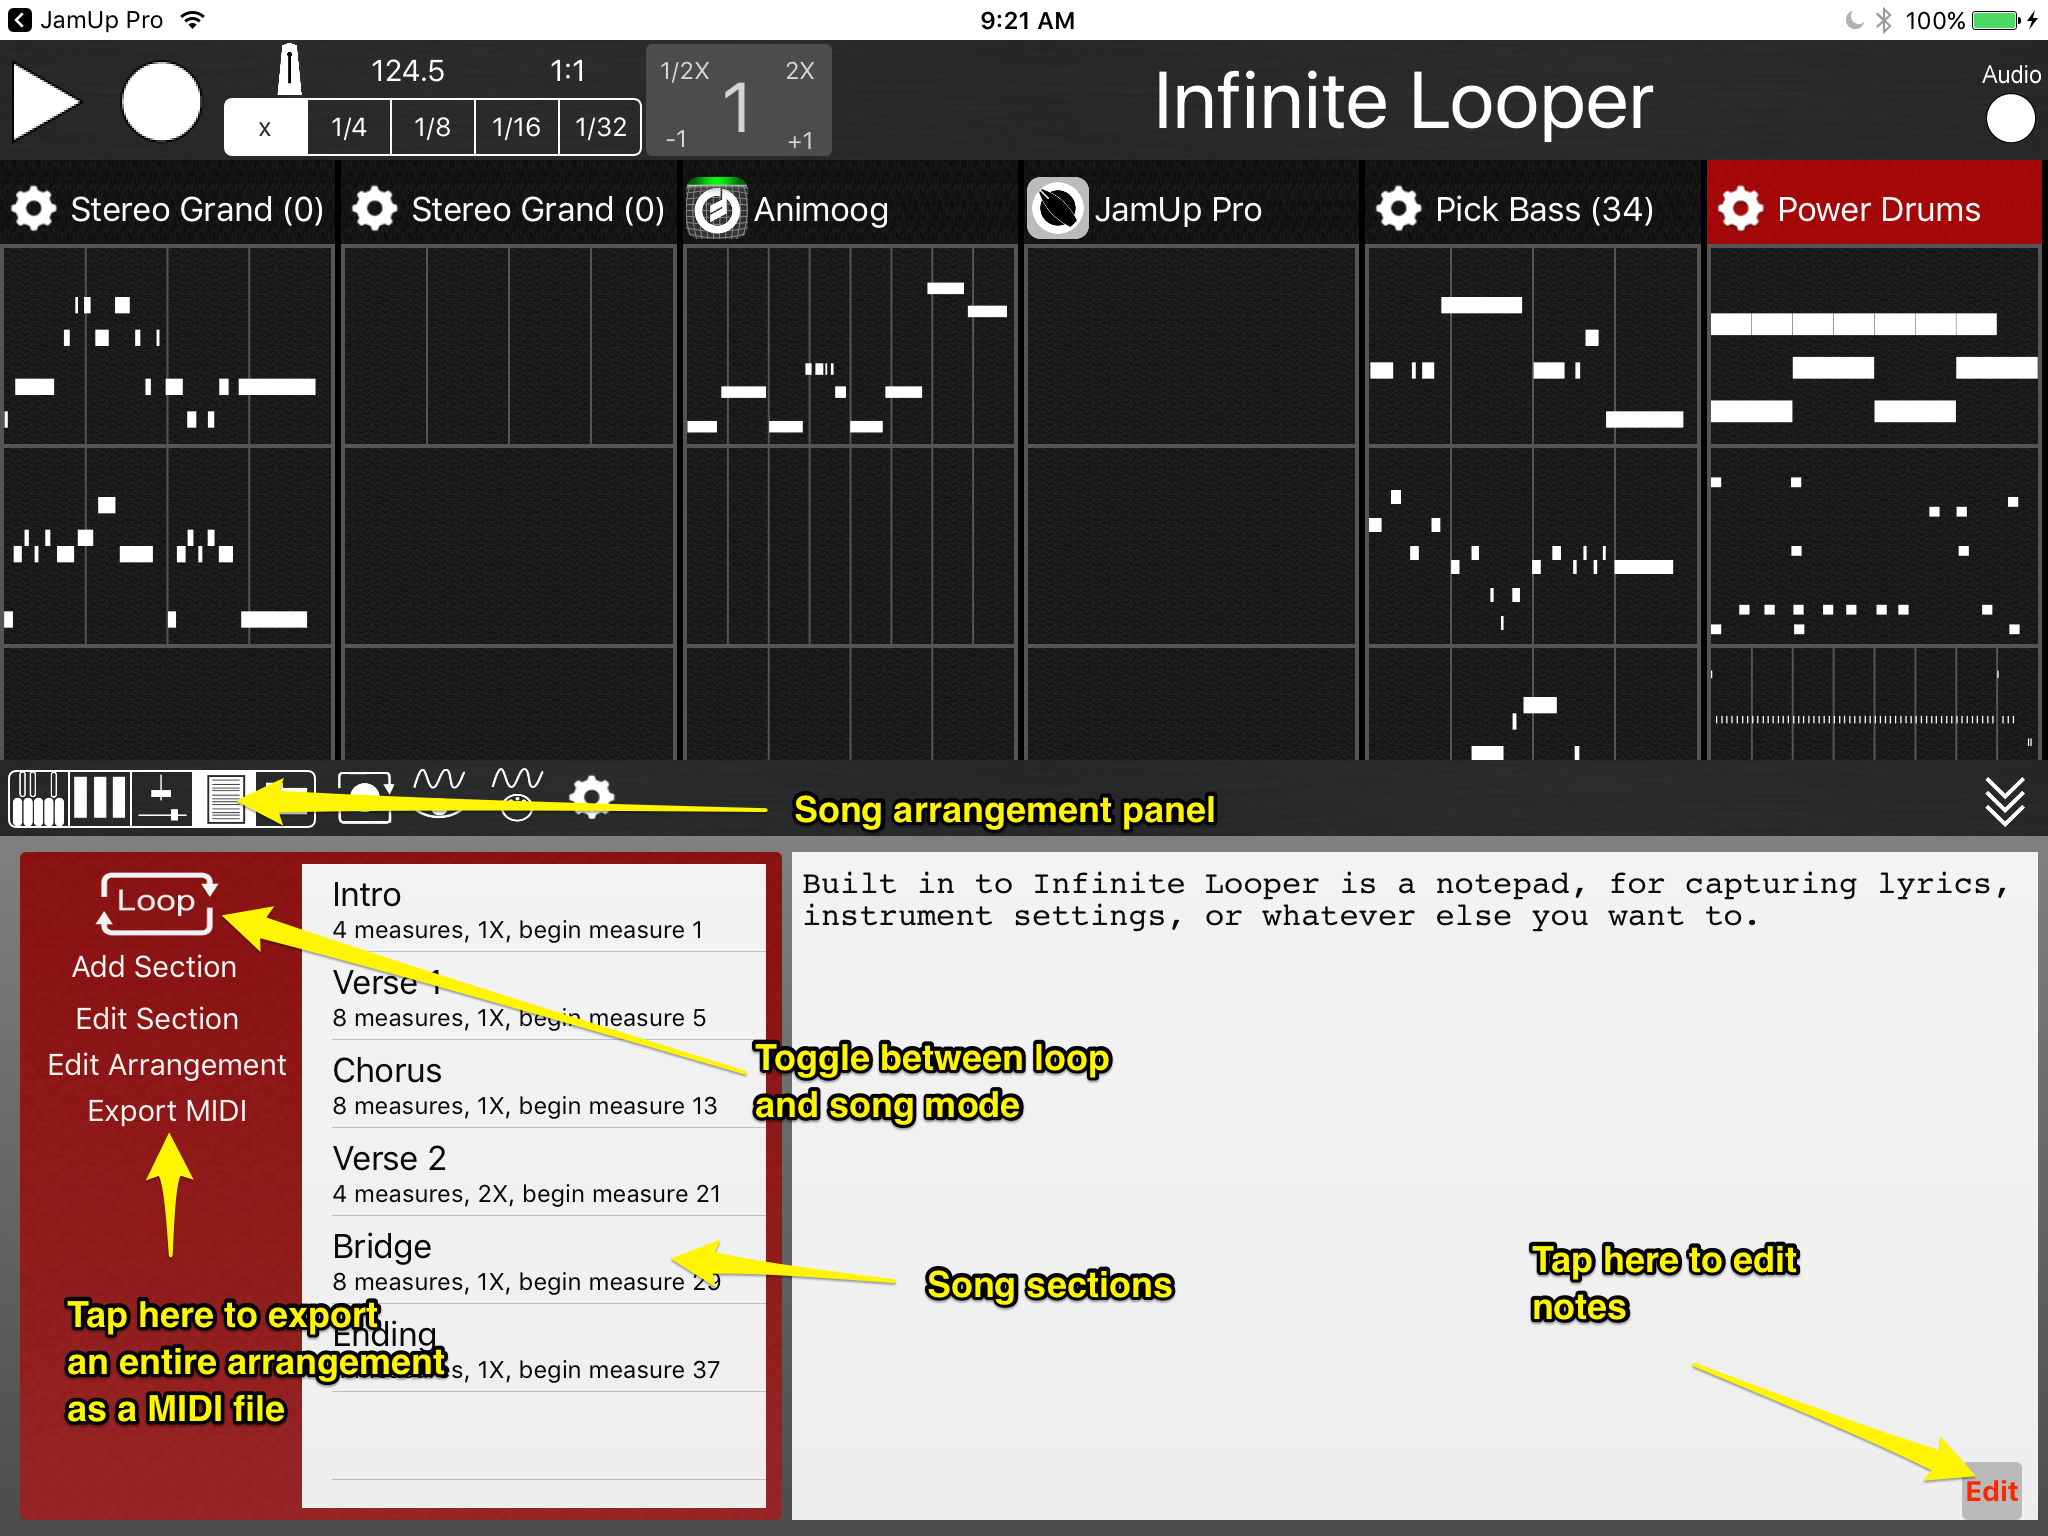Tap inside the notepad text area

[1414, 1186]
